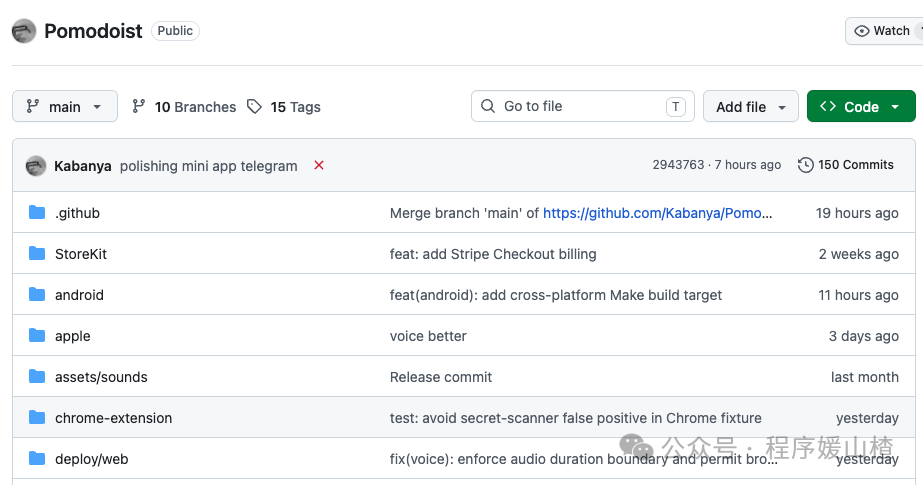Viewport: 923px width, 485px height.
Task: Open the Kabanya author link in commit bar
Action: click(82, 166)
